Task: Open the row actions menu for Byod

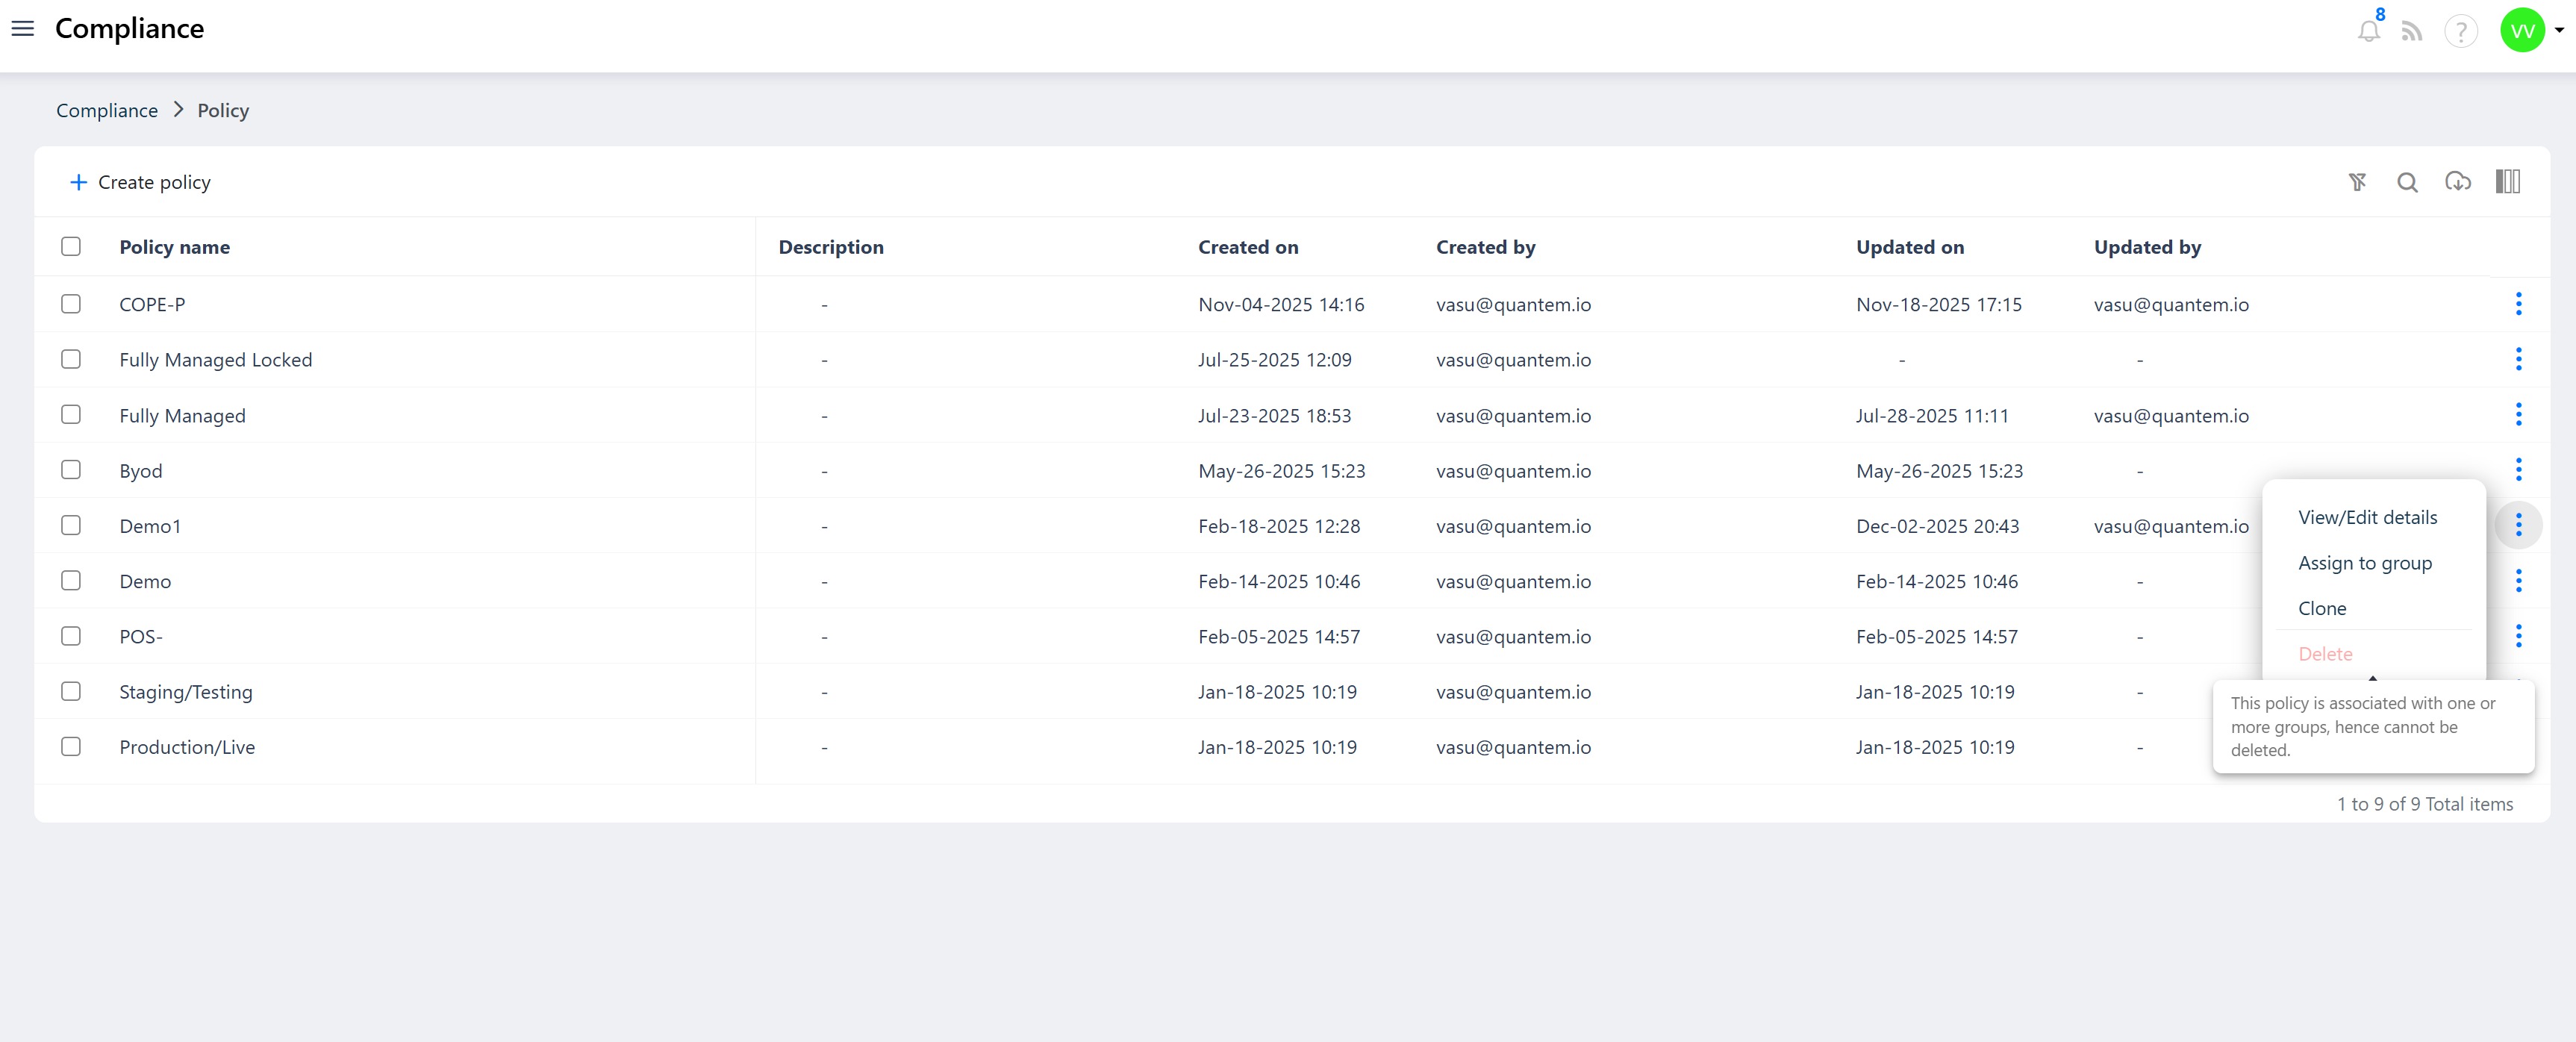Action: click(x=2518, y=470)
